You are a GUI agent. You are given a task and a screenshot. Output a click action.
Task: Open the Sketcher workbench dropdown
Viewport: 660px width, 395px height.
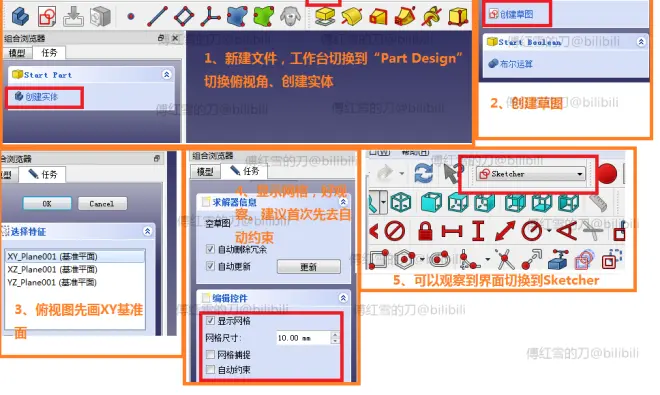[531, 173]
